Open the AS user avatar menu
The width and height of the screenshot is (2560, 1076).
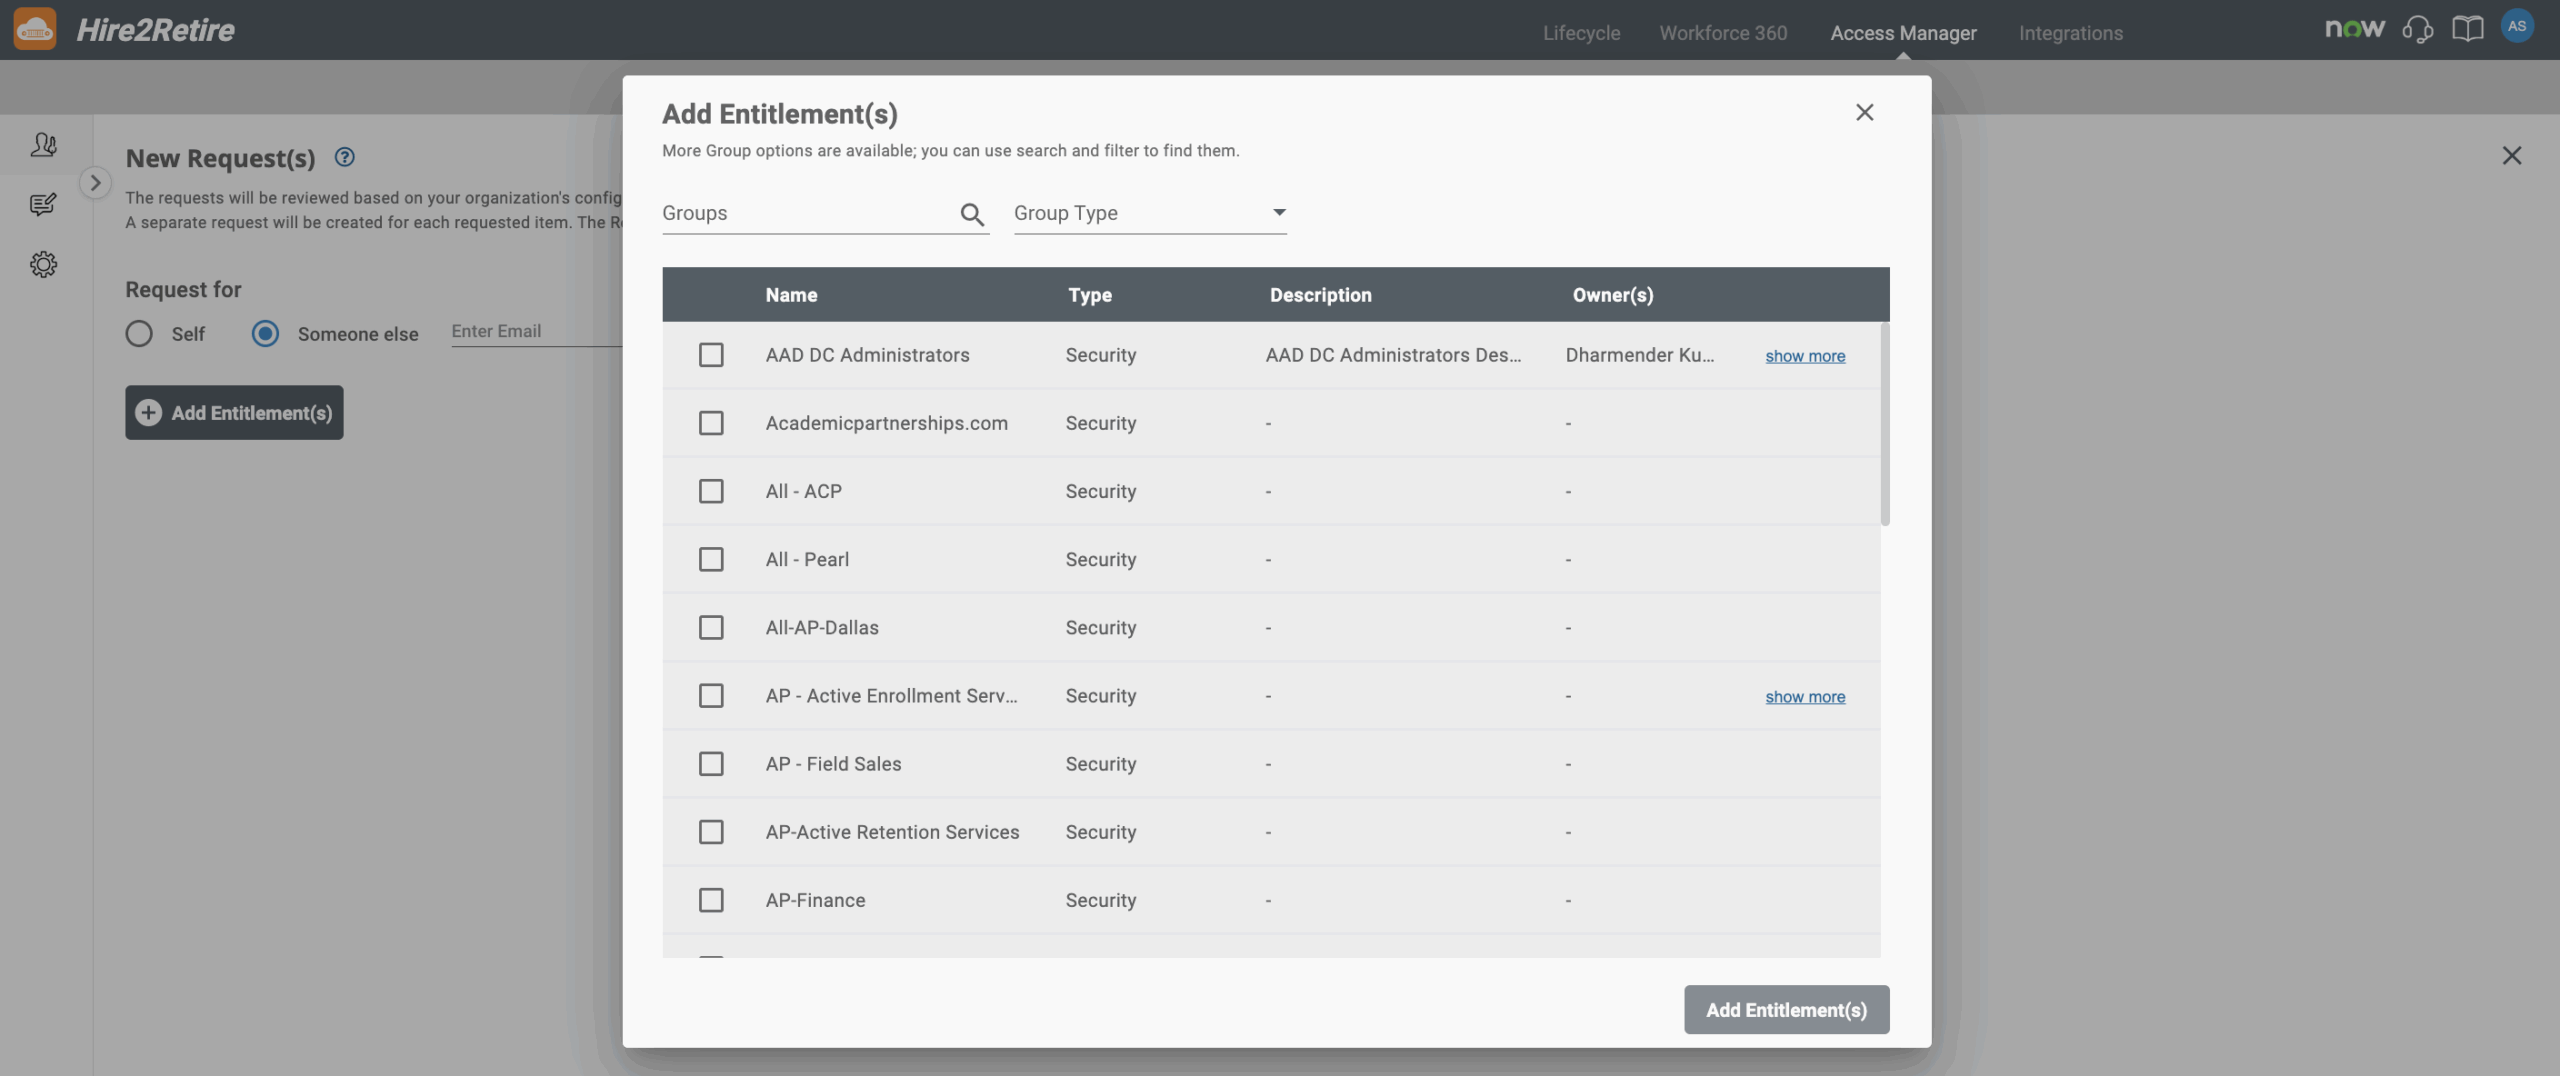2519,26
